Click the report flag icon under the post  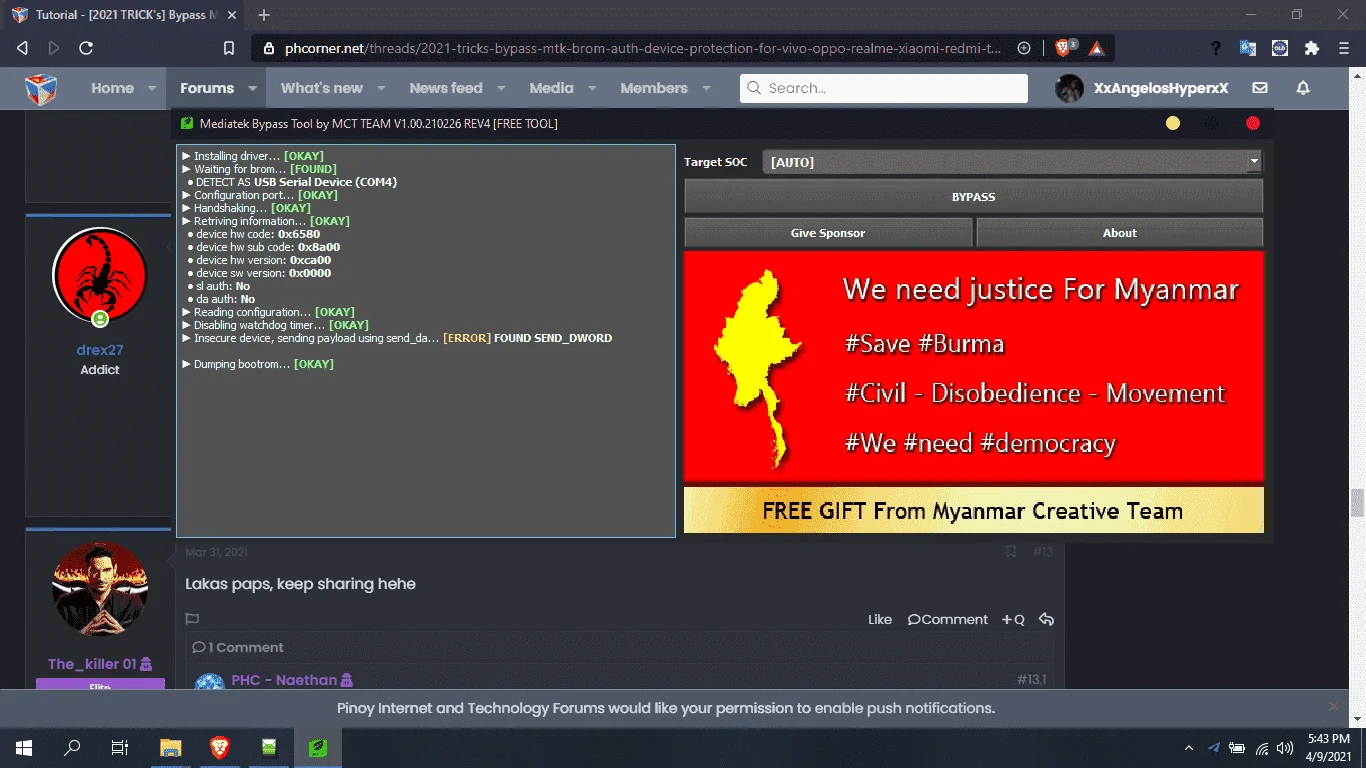click(x=192, y=620)
